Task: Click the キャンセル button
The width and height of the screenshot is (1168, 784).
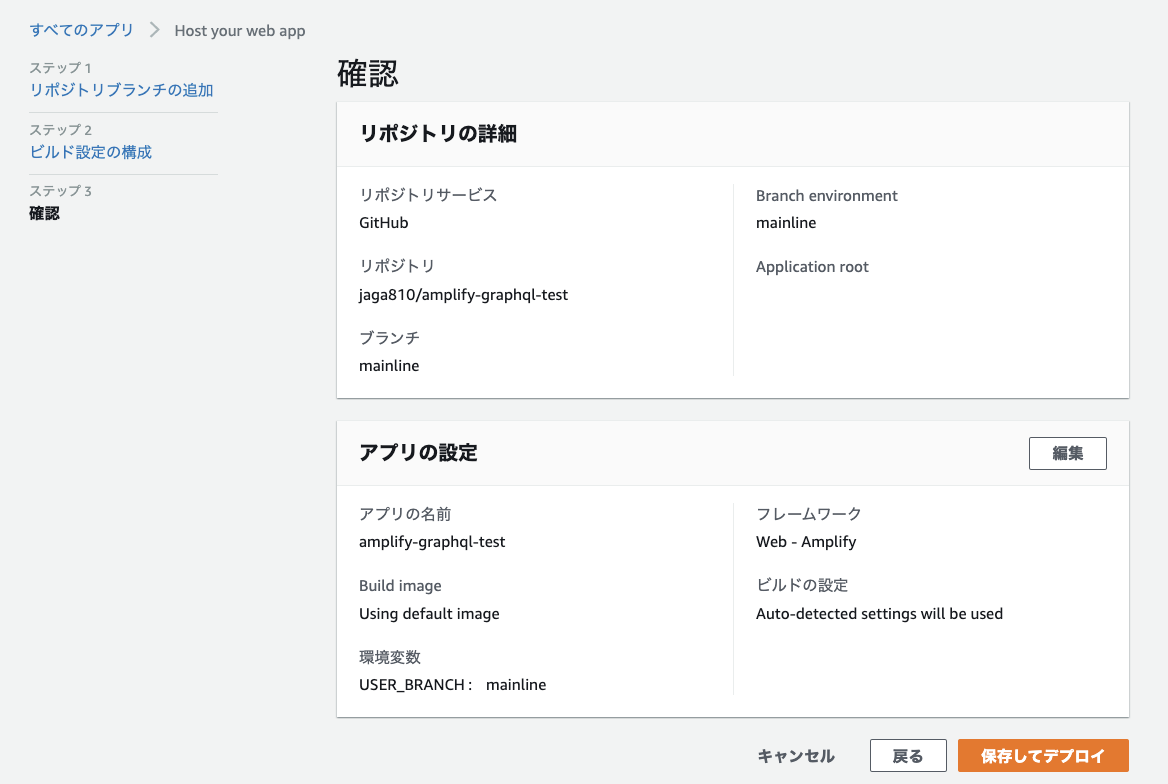Action: (x=796, y=756)
